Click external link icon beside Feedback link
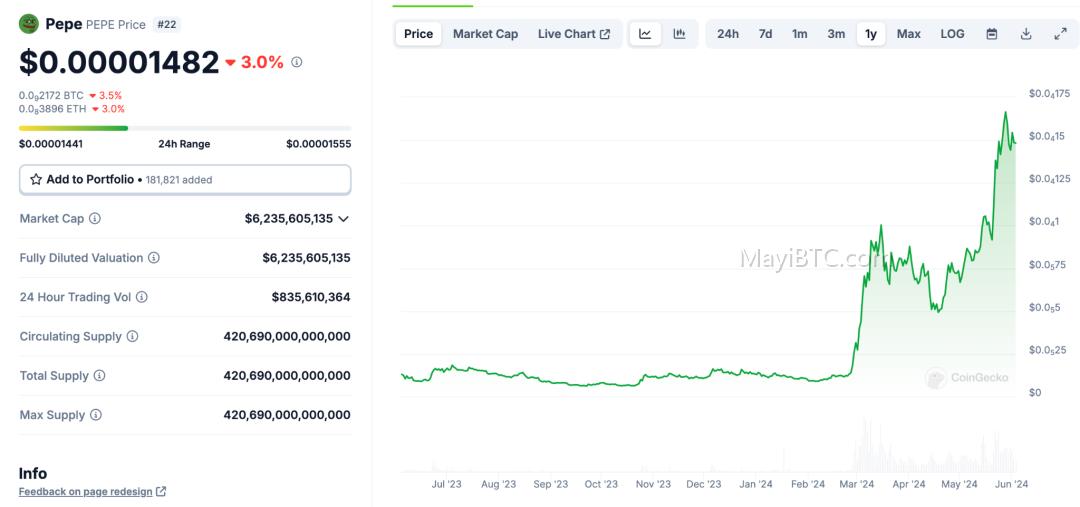1080x507 pixels. coord(161,491)
